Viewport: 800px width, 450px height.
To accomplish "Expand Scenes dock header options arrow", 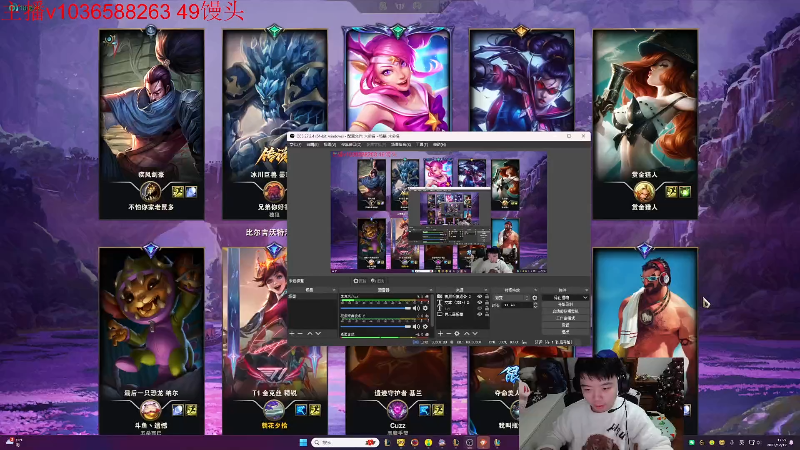I will [x=334, y=290].
